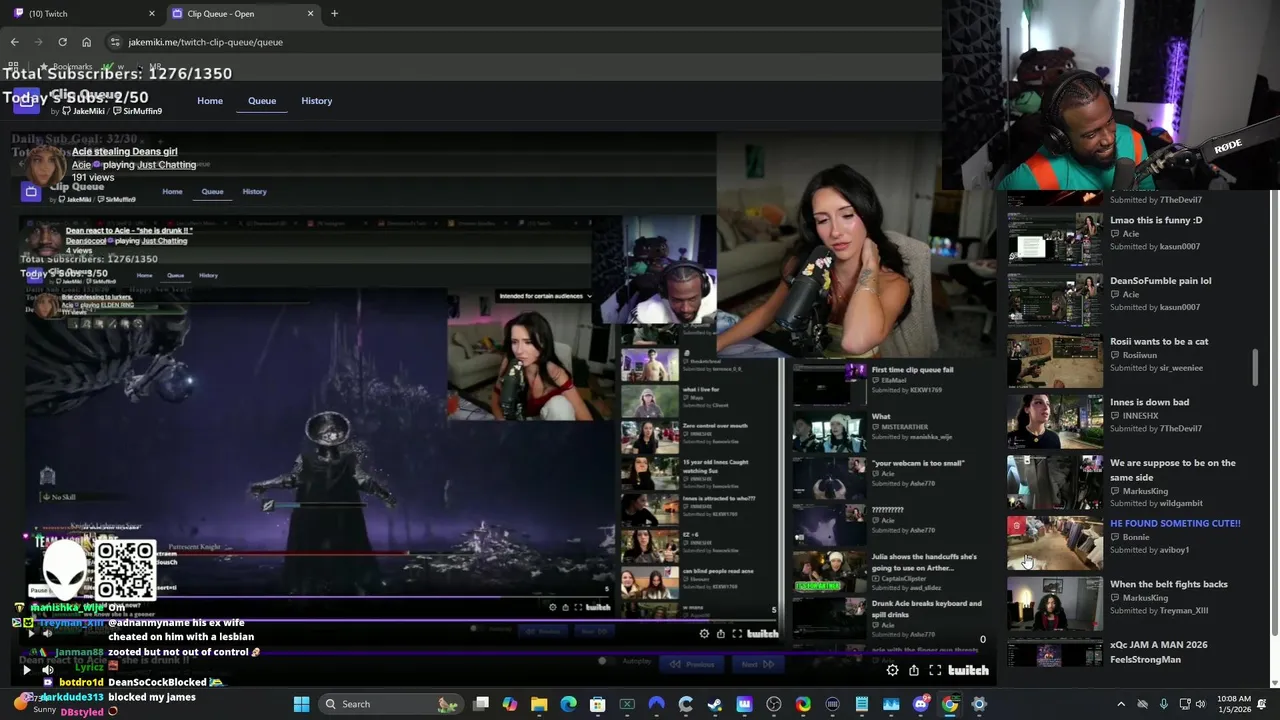Delete the HE FOUND SOMETING CUTE clip
Image resolution: width=1280 pixels, height=720 pixels.
click(1017, 526)
